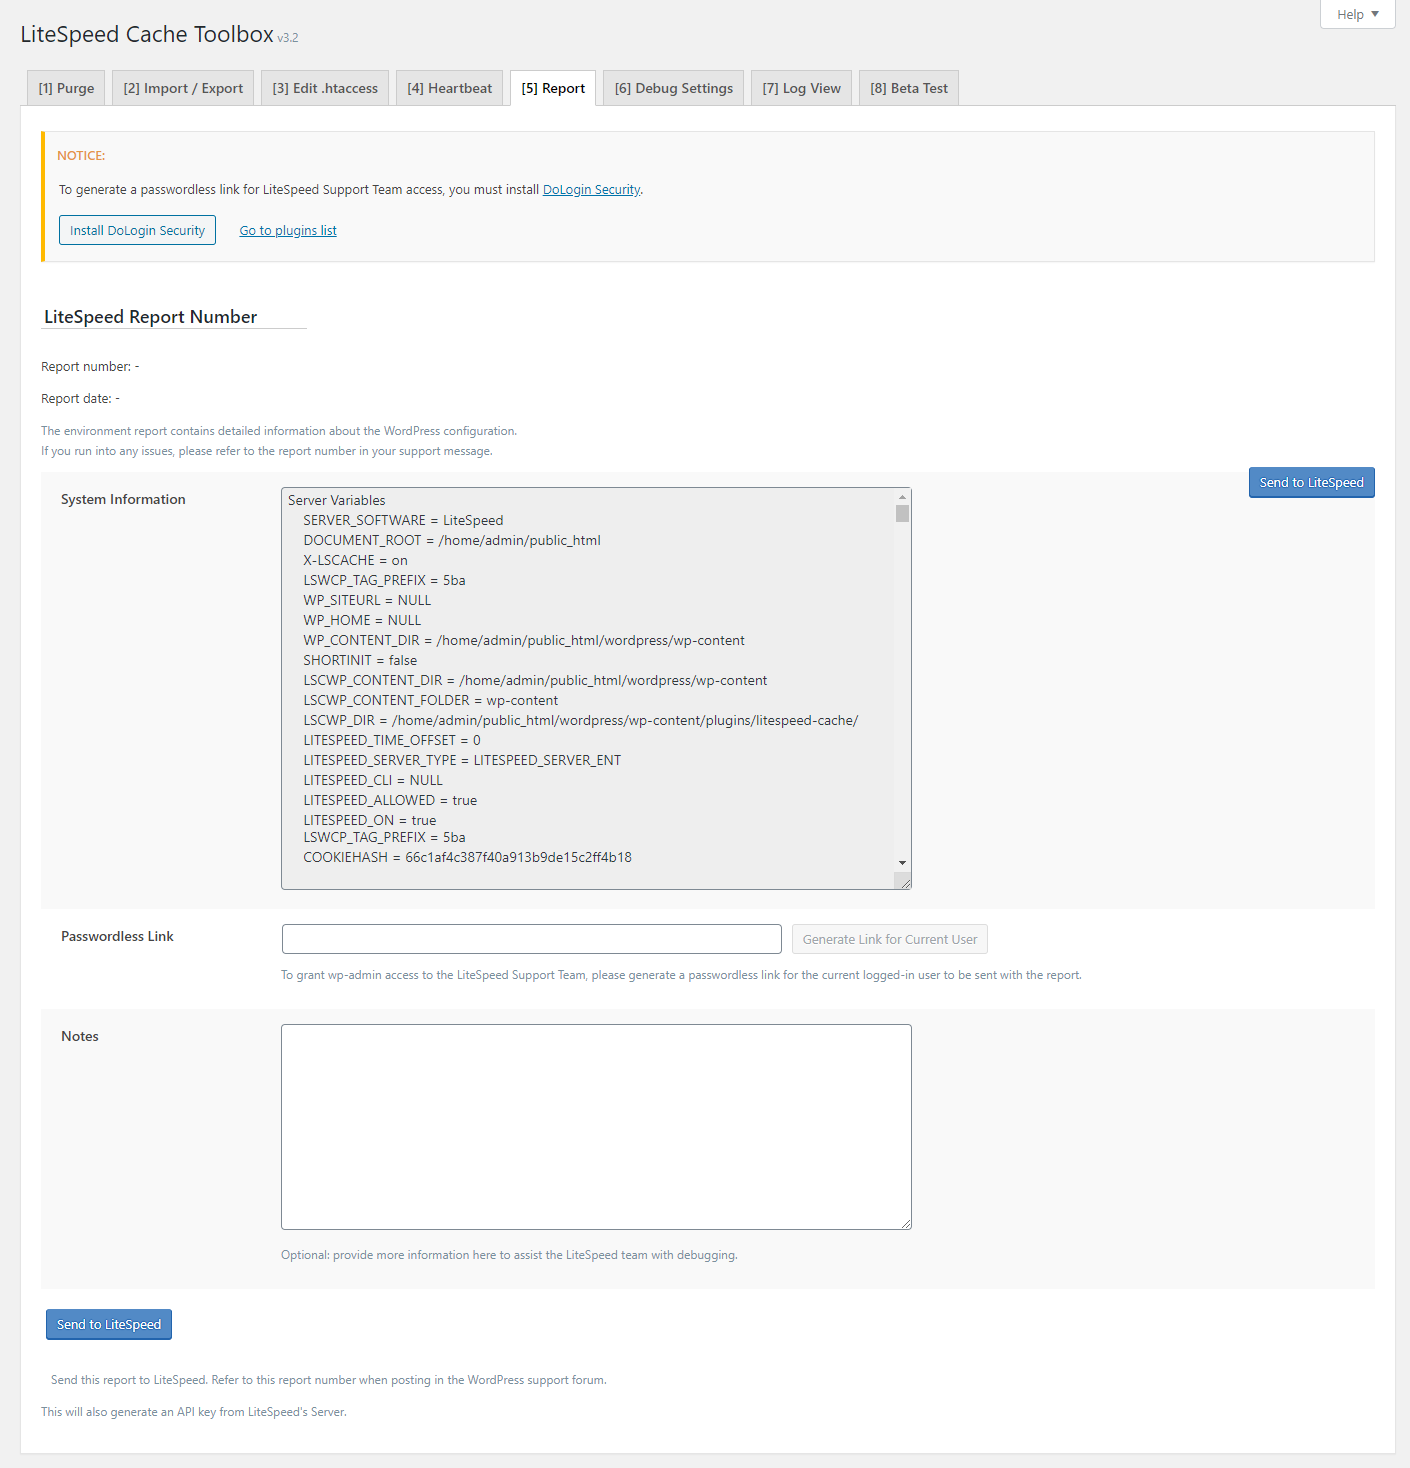This screenshot has width=1410, height=1468.
Task: Click the LiteSpeed Cache Toolbox title
Action: 147,34
